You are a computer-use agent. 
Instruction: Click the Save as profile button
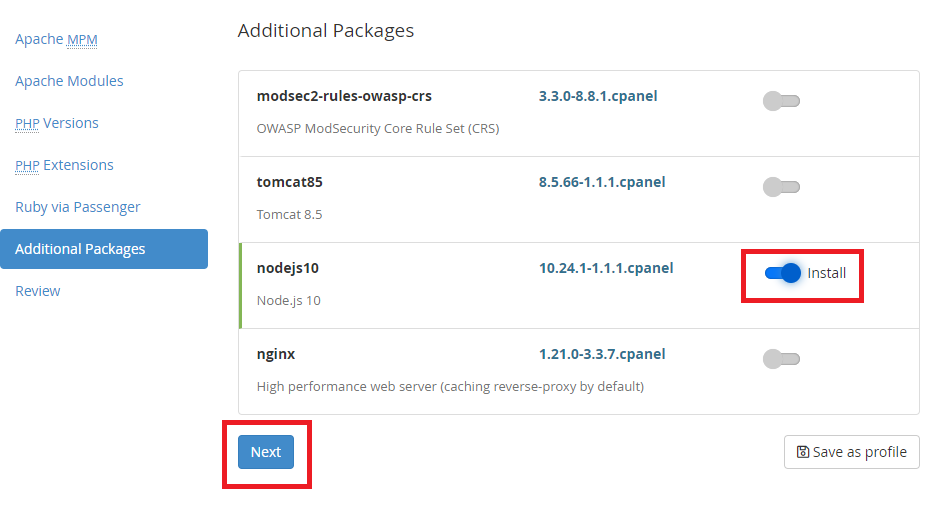[x=852, y=452]
